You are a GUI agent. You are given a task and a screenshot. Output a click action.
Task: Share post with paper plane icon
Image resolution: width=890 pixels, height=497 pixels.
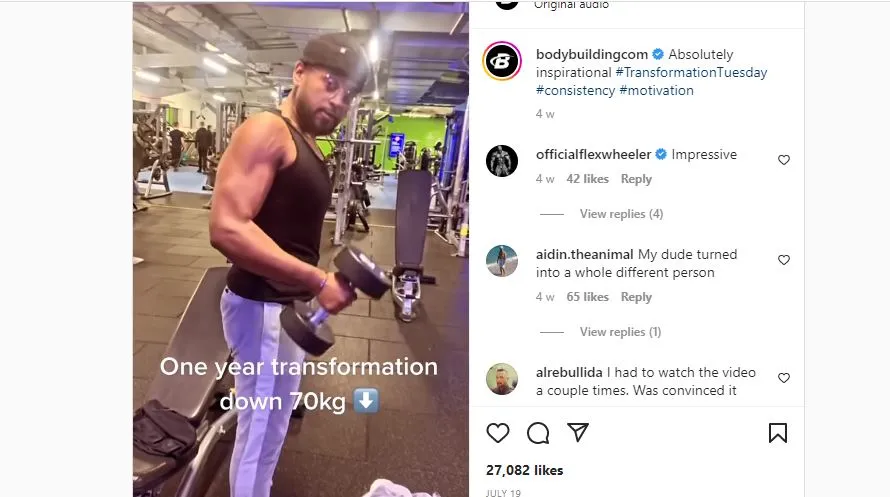coord(577,433)
